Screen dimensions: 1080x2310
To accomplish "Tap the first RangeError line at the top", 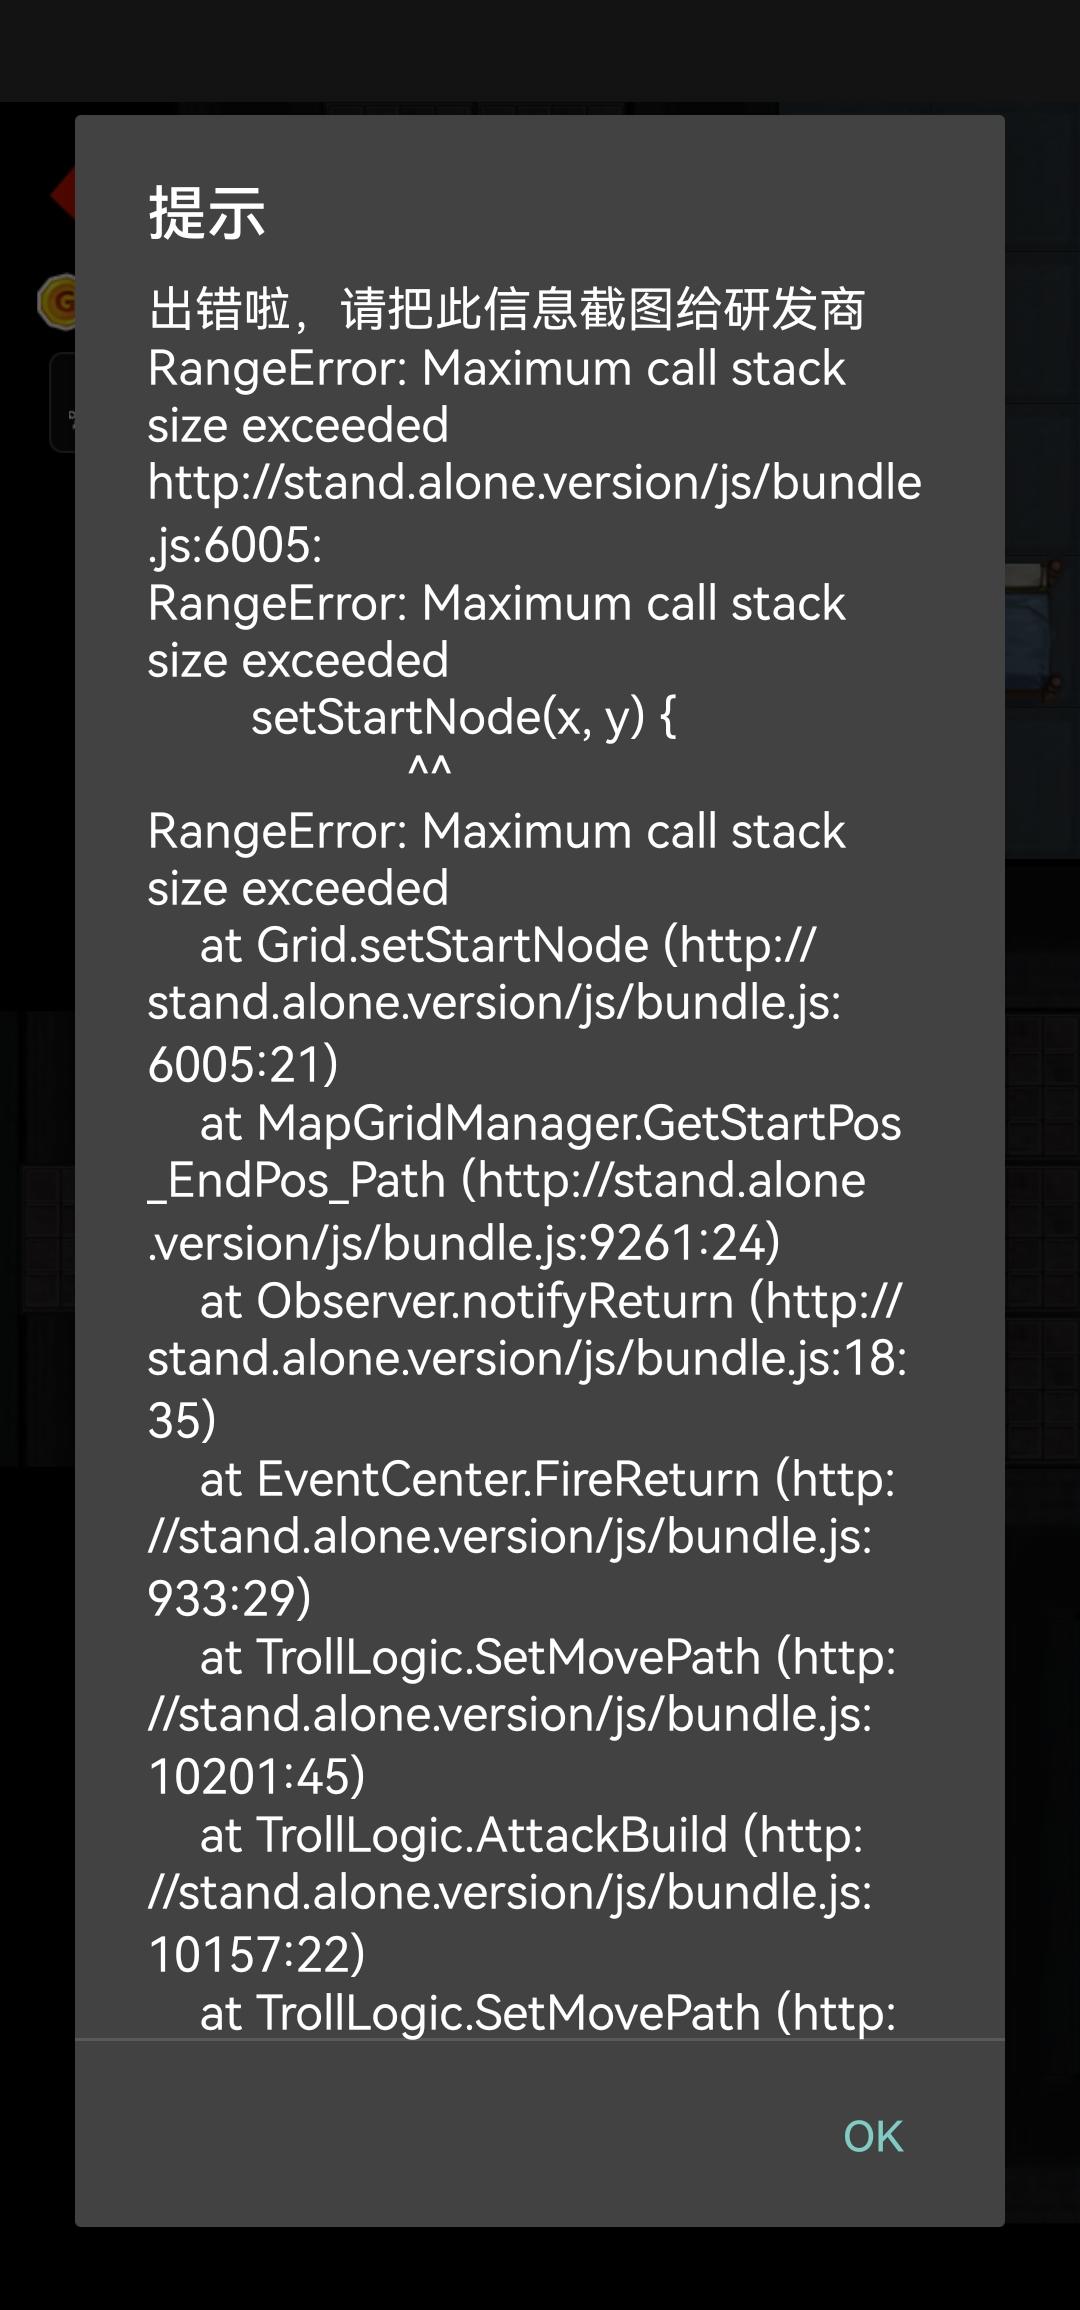I will tap(496, 369).
